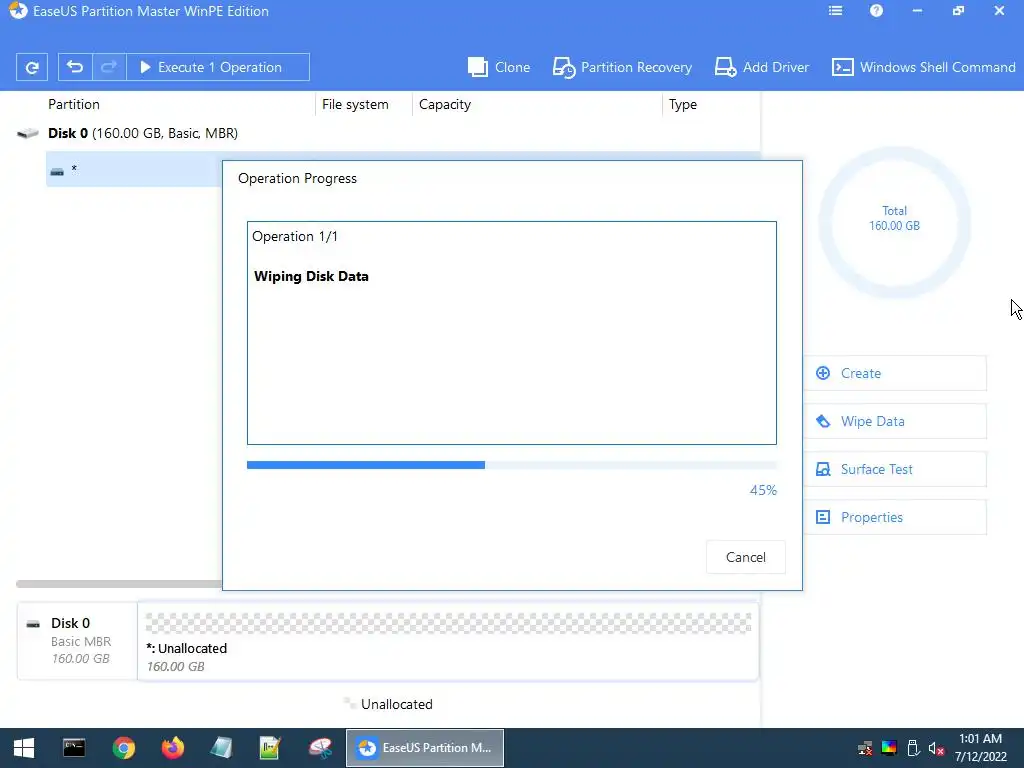Click the 45% progress text
The height and width of the screenshot is (768, 1024).
763,490
